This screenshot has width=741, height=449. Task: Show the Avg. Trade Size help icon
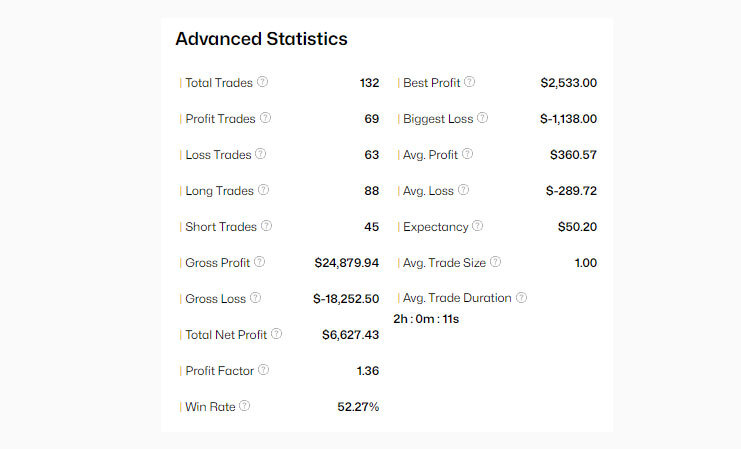(496, 262)
